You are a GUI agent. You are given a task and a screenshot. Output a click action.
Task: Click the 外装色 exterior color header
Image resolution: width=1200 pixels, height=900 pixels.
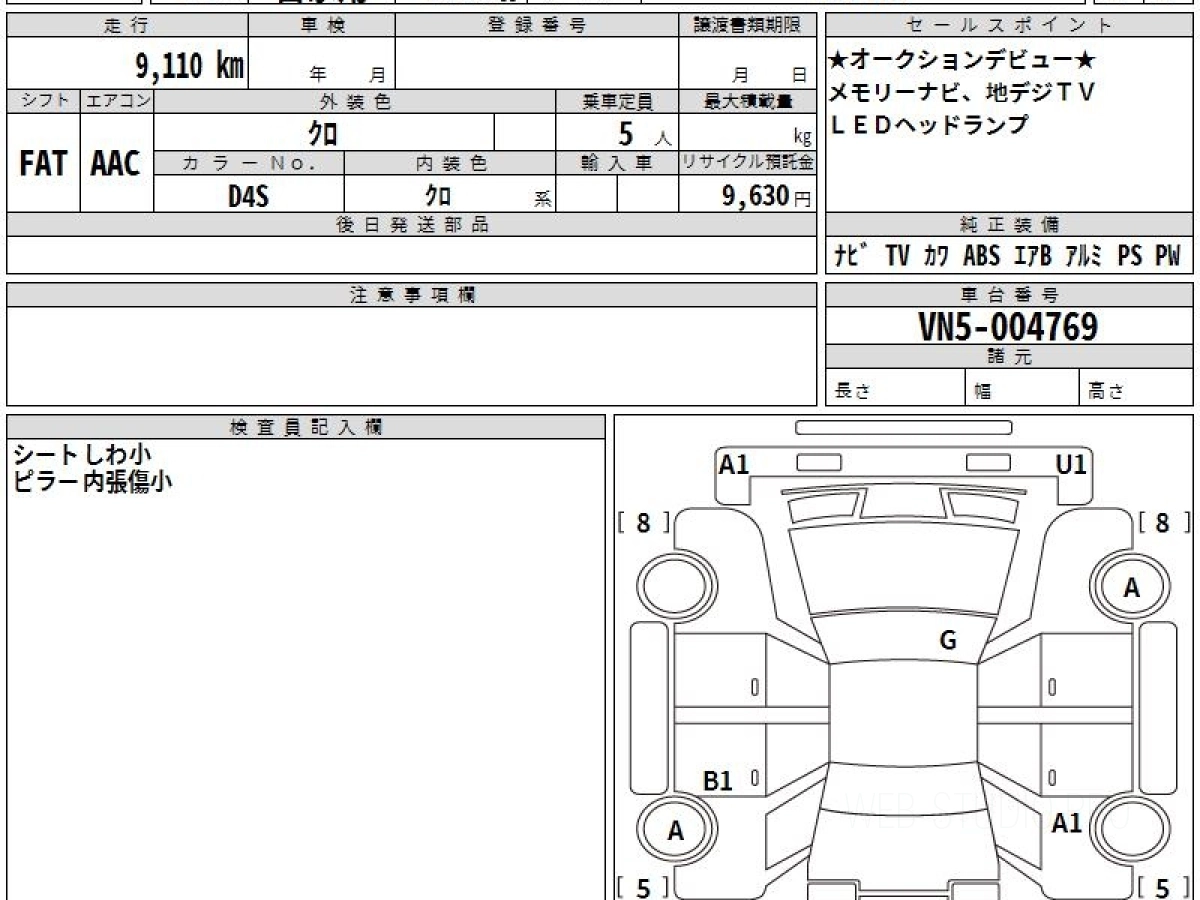click(x=355, y=101)
